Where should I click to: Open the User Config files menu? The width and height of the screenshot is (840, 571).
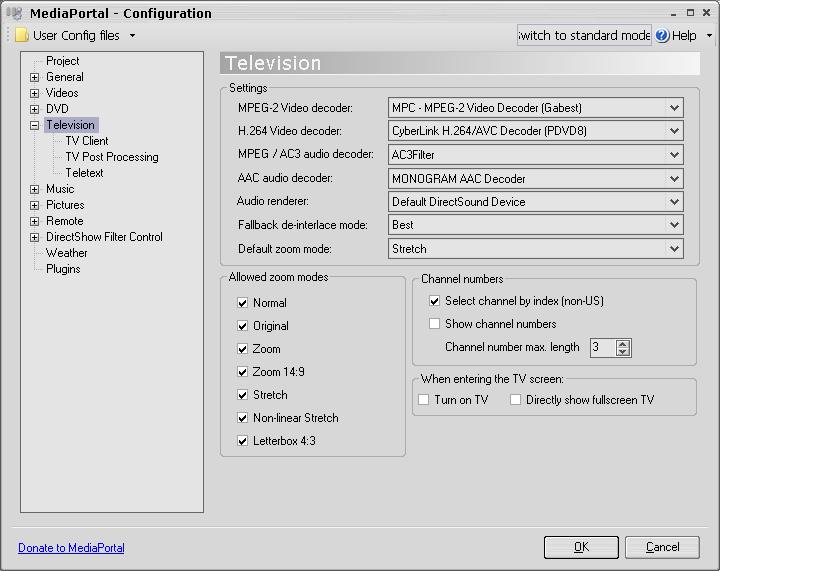click(76, 35)
